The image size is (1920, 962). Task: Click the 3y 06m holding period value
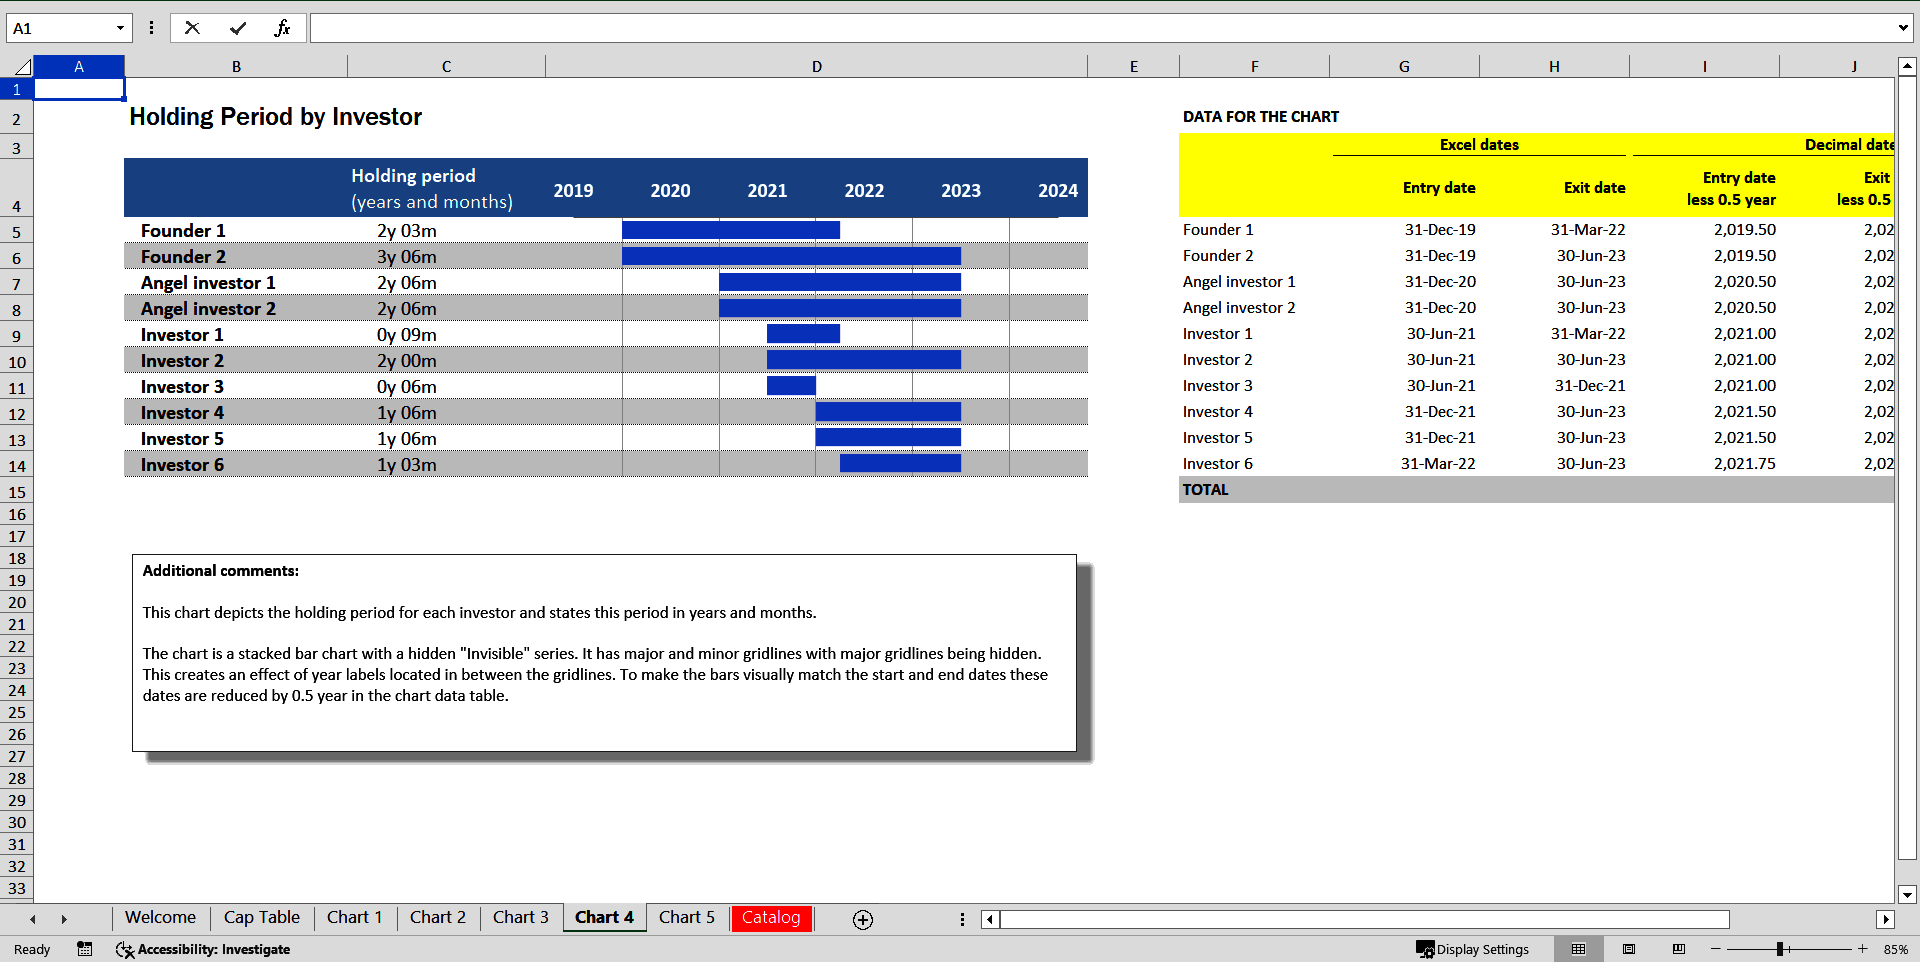(x=407, y=257)
